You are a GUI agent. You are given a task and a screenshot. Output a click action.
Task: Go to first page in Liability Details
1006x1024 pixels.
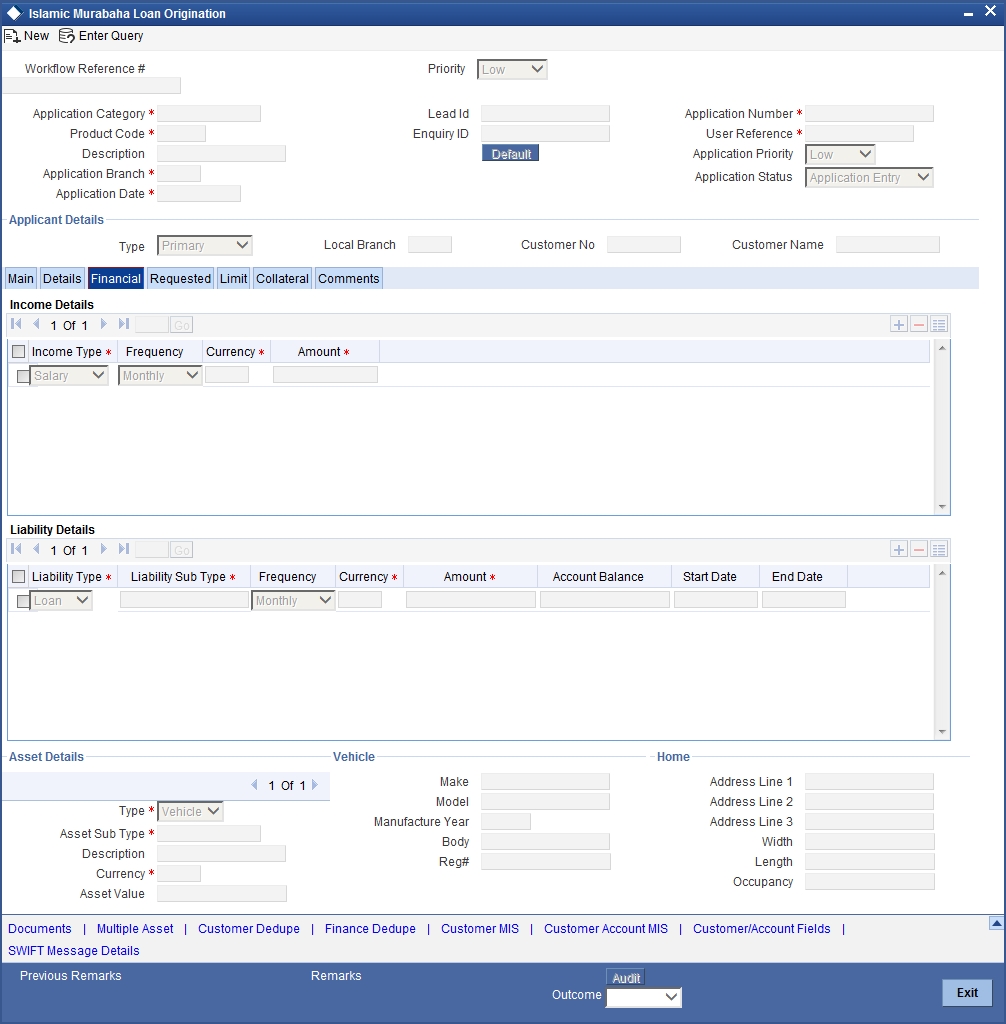(16, 549)
